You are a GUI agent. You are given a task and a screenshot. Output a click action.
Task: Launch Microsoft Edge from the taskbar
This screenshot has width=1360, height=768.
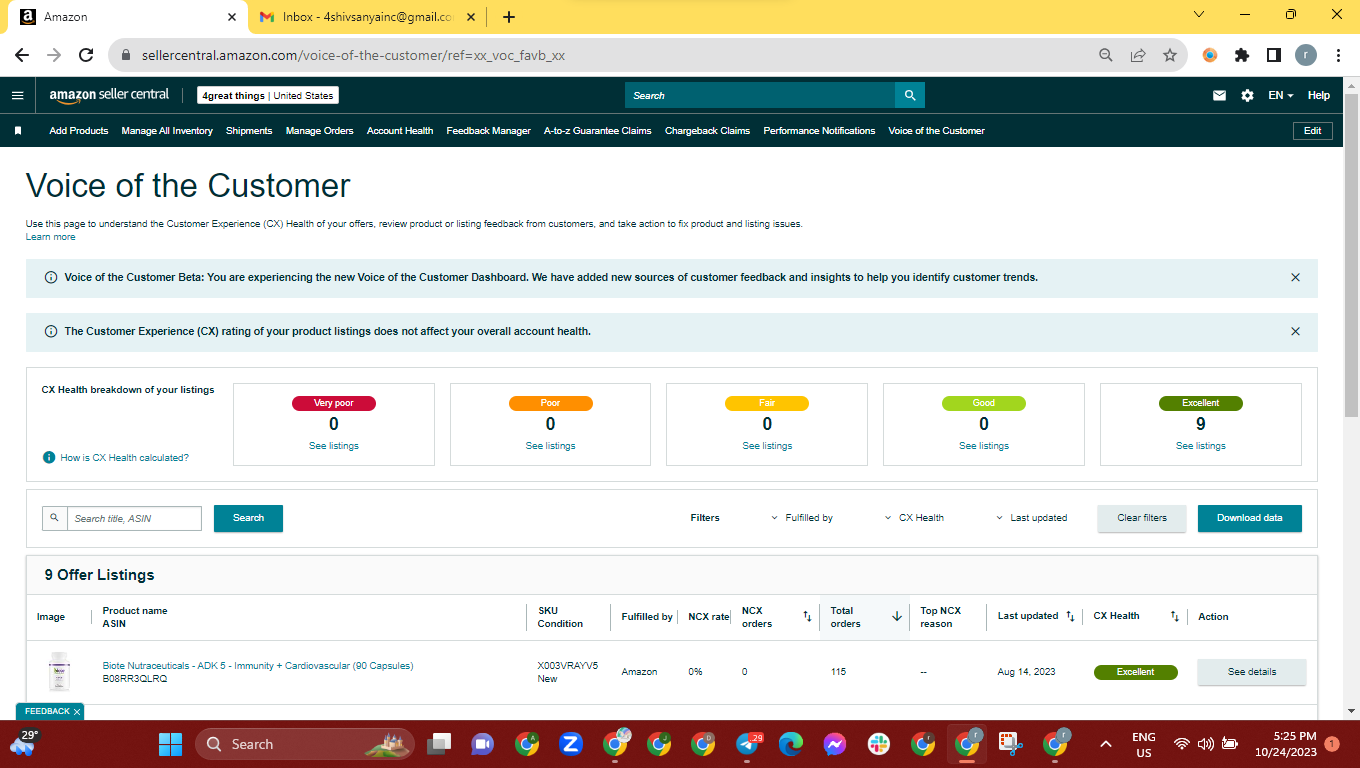tap(791, 744)
